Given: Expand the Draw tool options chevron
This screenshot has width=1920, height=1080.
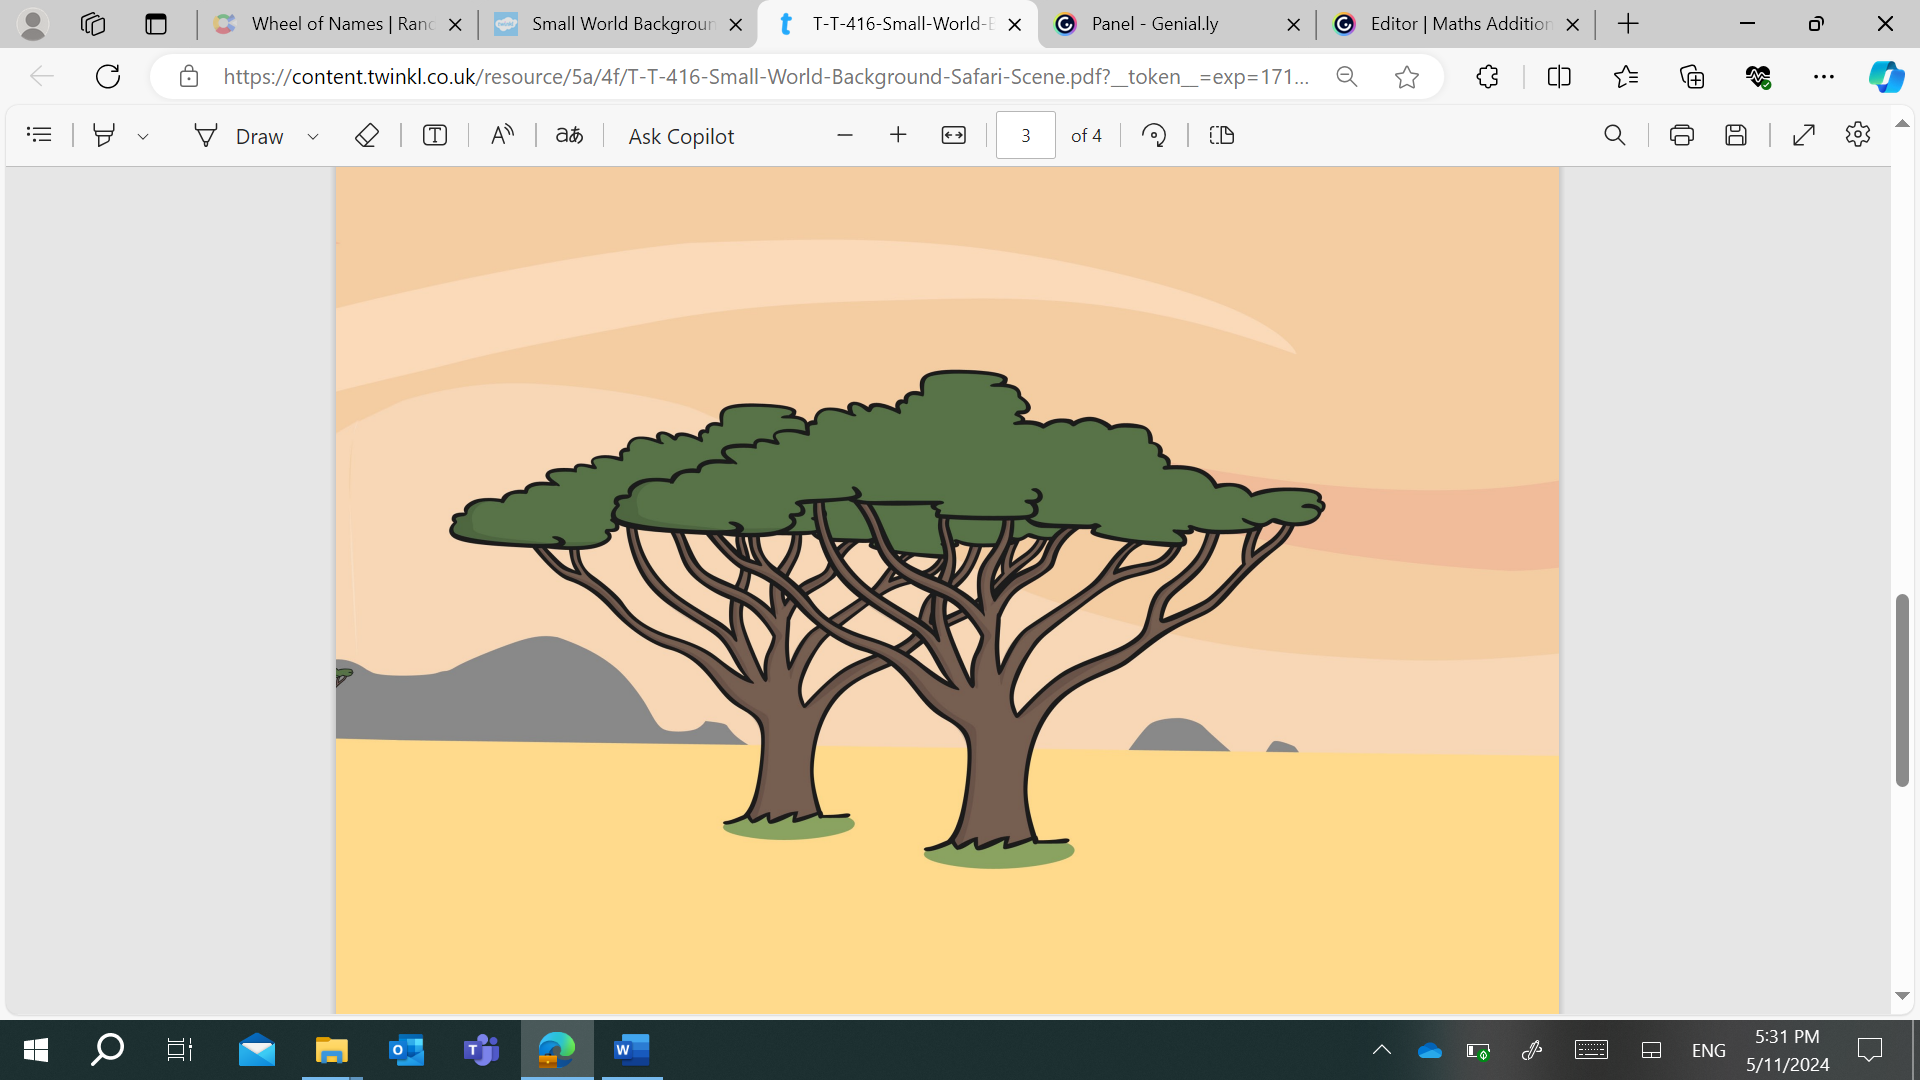Looking at the screenshot, I should tap(313, 136).
